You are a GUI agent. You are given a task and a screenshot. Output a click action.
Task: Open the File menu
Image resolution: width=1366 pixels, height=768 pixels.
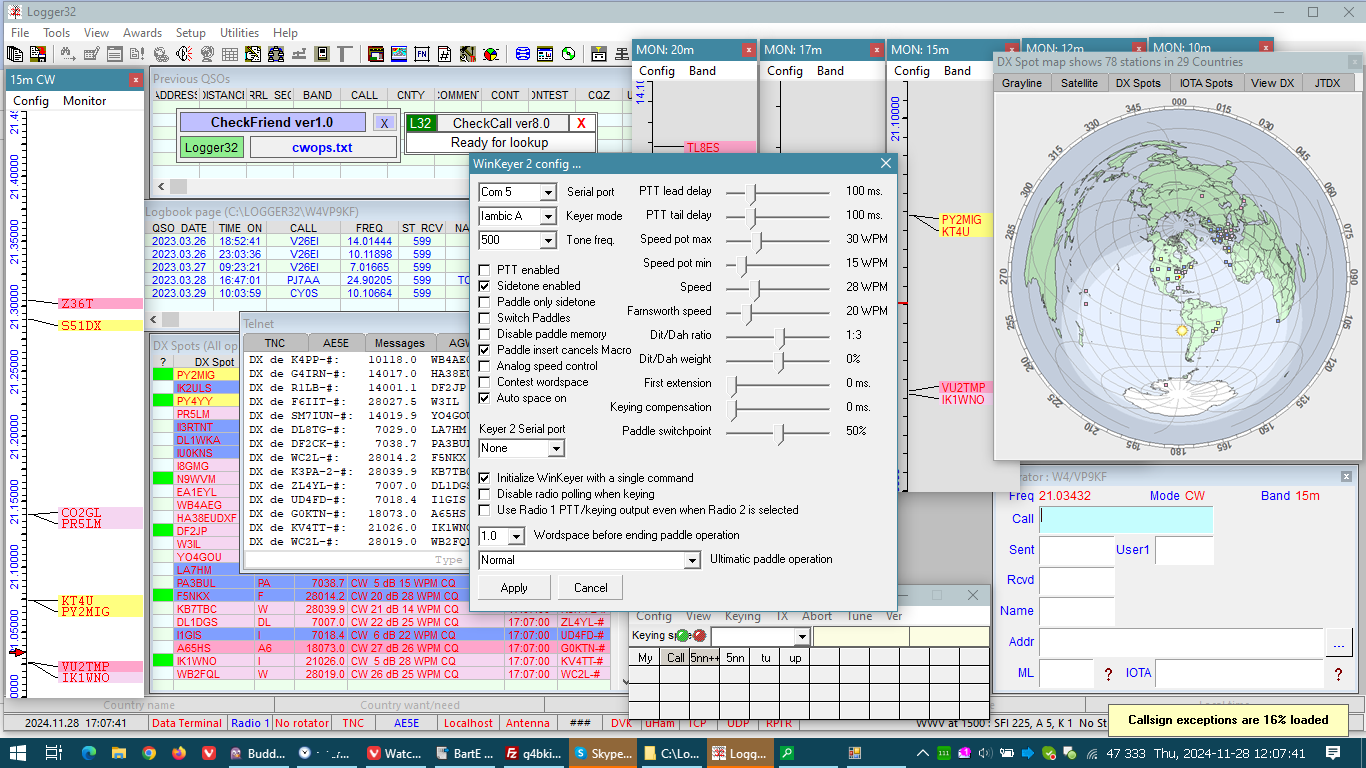click(x=20, y=33)
